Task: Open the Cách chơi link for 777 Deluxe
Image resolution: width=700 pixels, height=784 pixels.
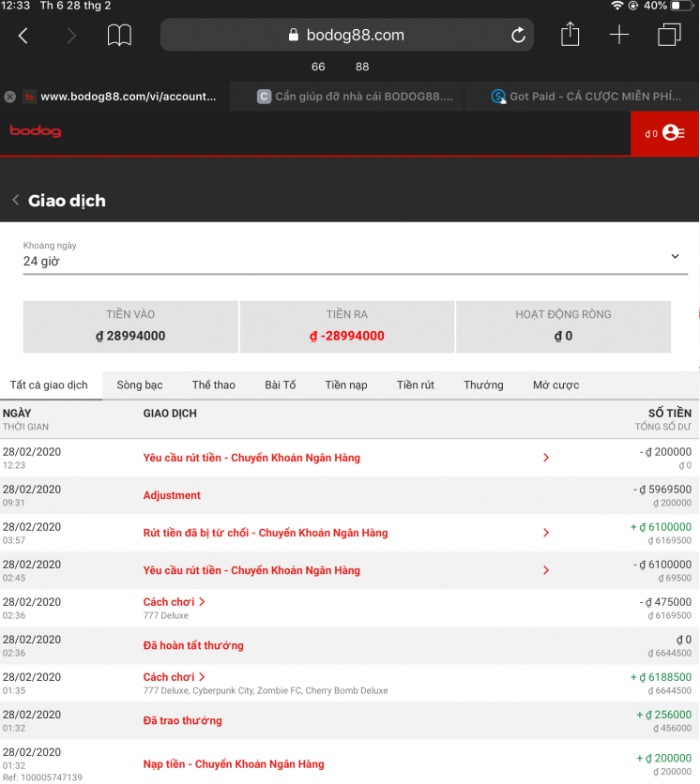Action: tap(174, 602)
